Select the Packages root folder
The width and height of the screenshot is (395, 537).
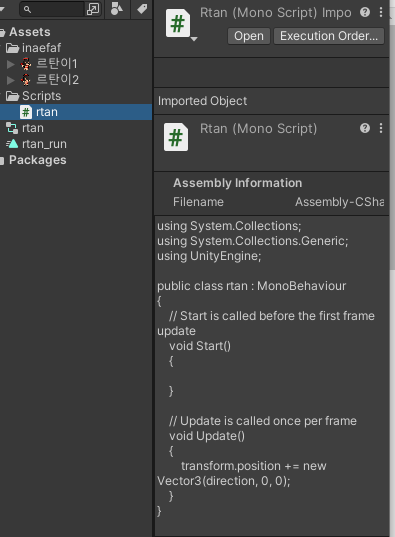(38, 160)
